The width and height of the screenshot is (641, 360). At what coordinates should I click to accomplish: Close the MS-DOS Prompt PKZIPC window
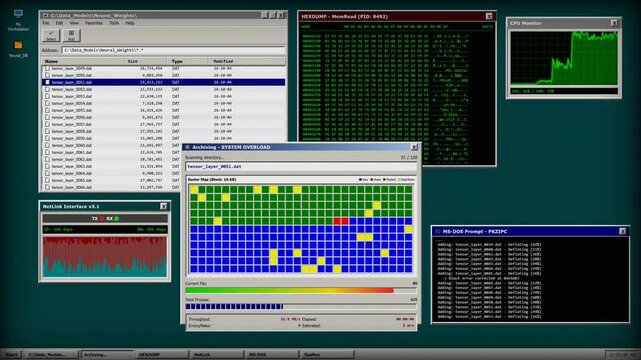[622, 231]
